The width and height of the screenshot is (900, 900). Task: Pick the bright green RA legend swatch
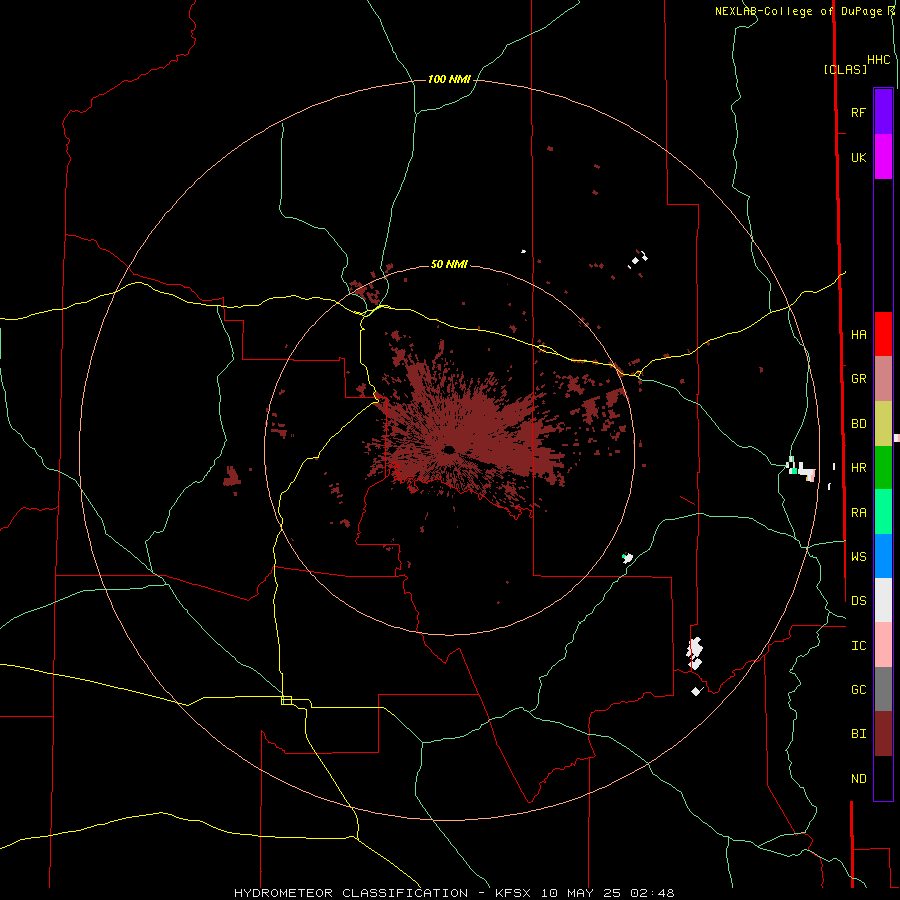click(883, 512)
